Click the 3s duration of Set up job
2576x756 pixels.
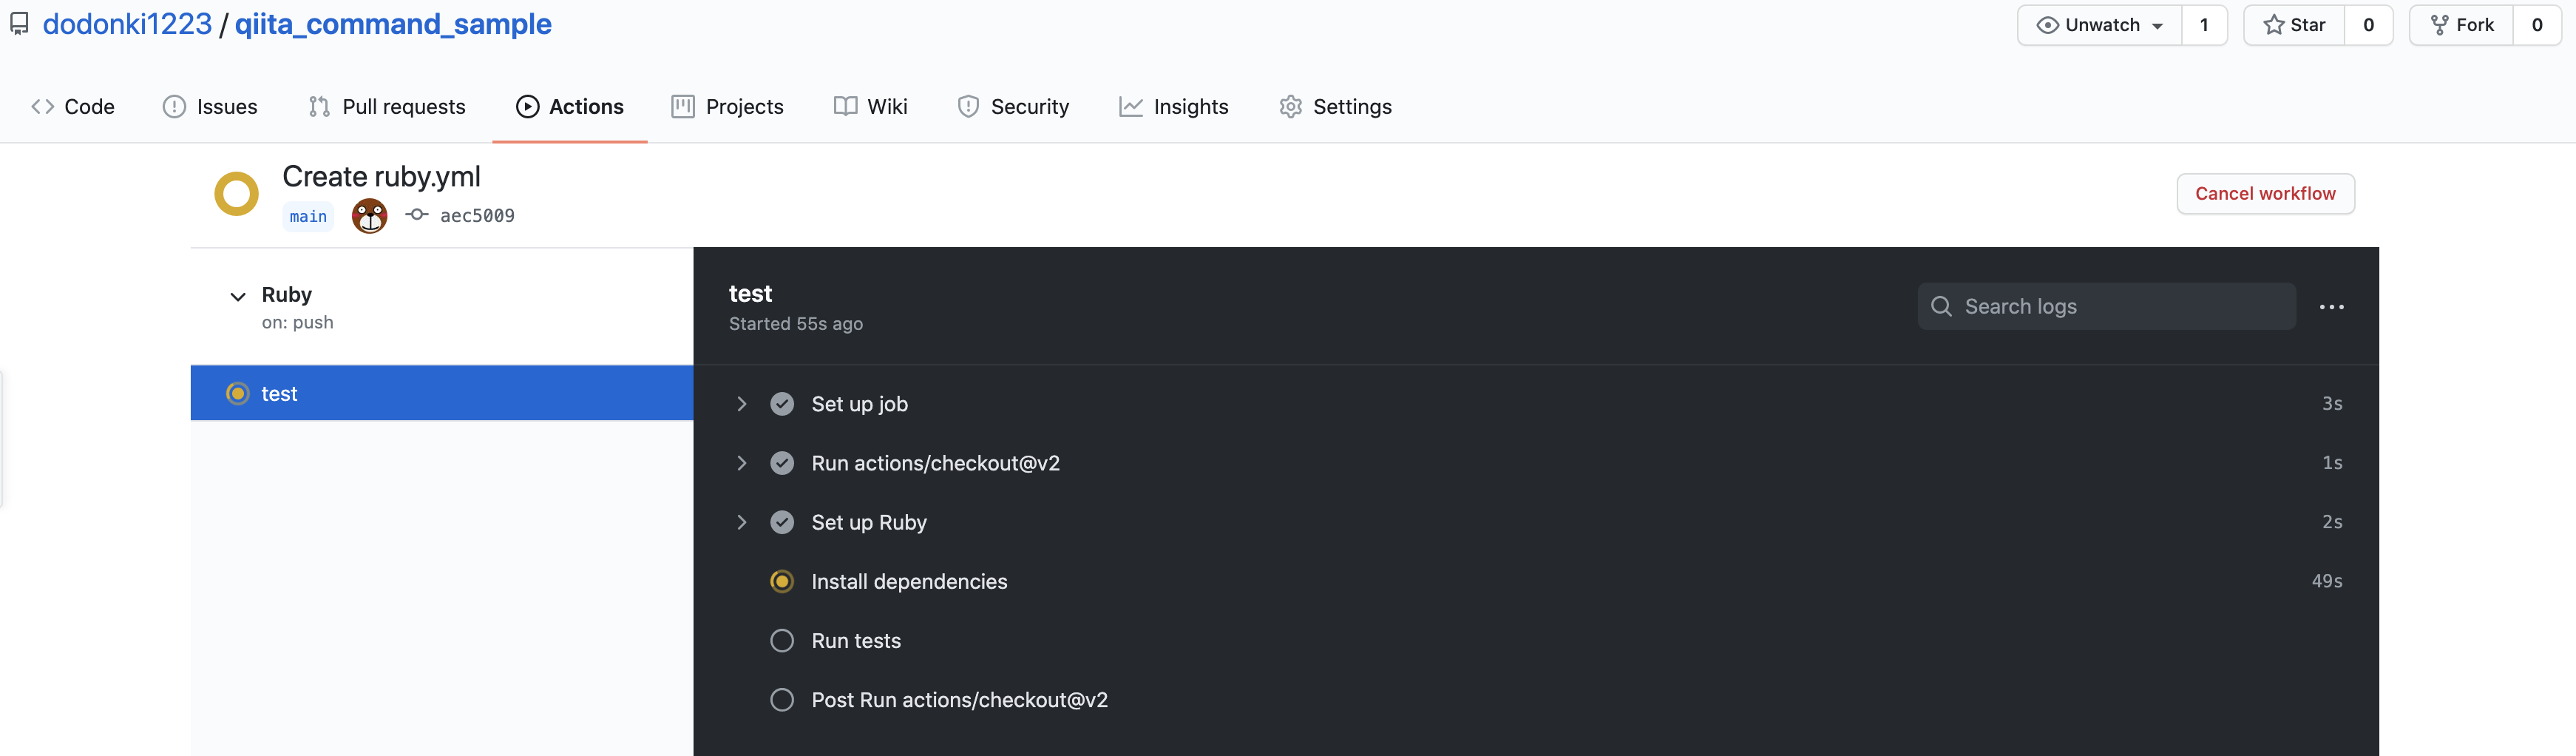pyautogui.click(x=2332, y=403)
